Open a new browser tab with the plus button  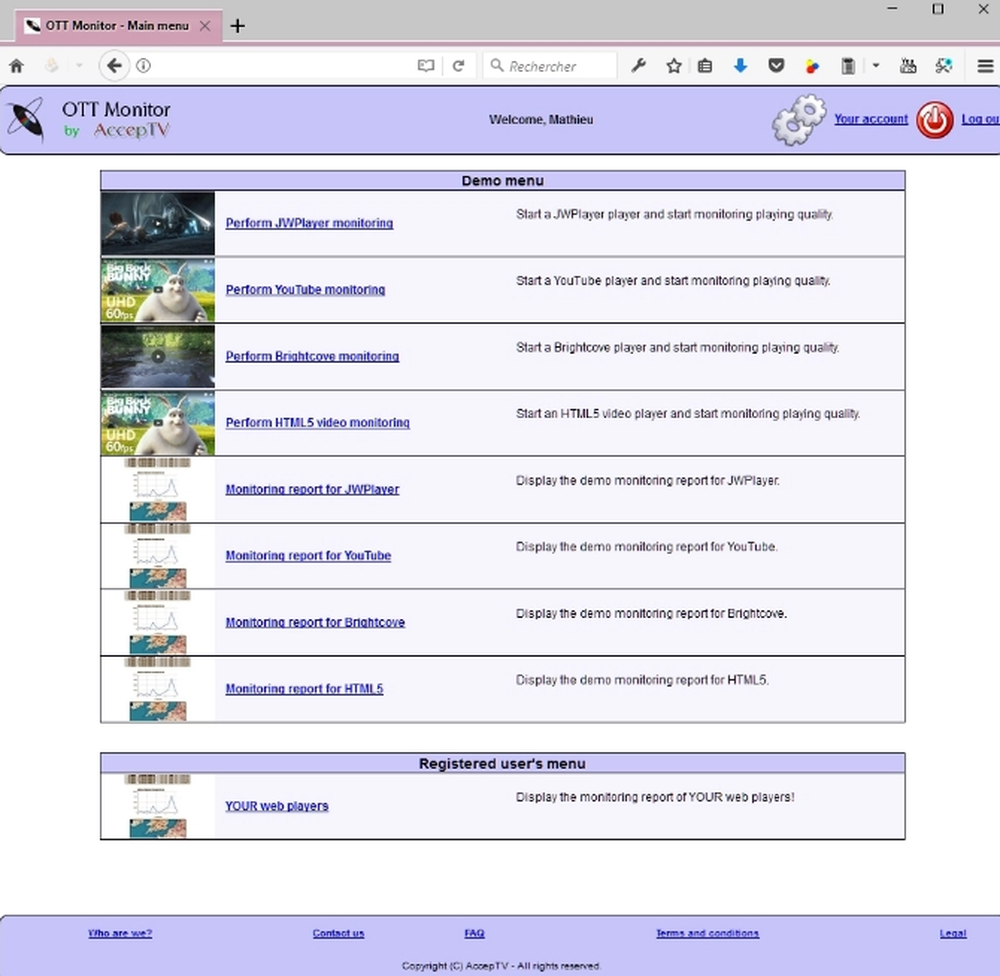[237, 25]
